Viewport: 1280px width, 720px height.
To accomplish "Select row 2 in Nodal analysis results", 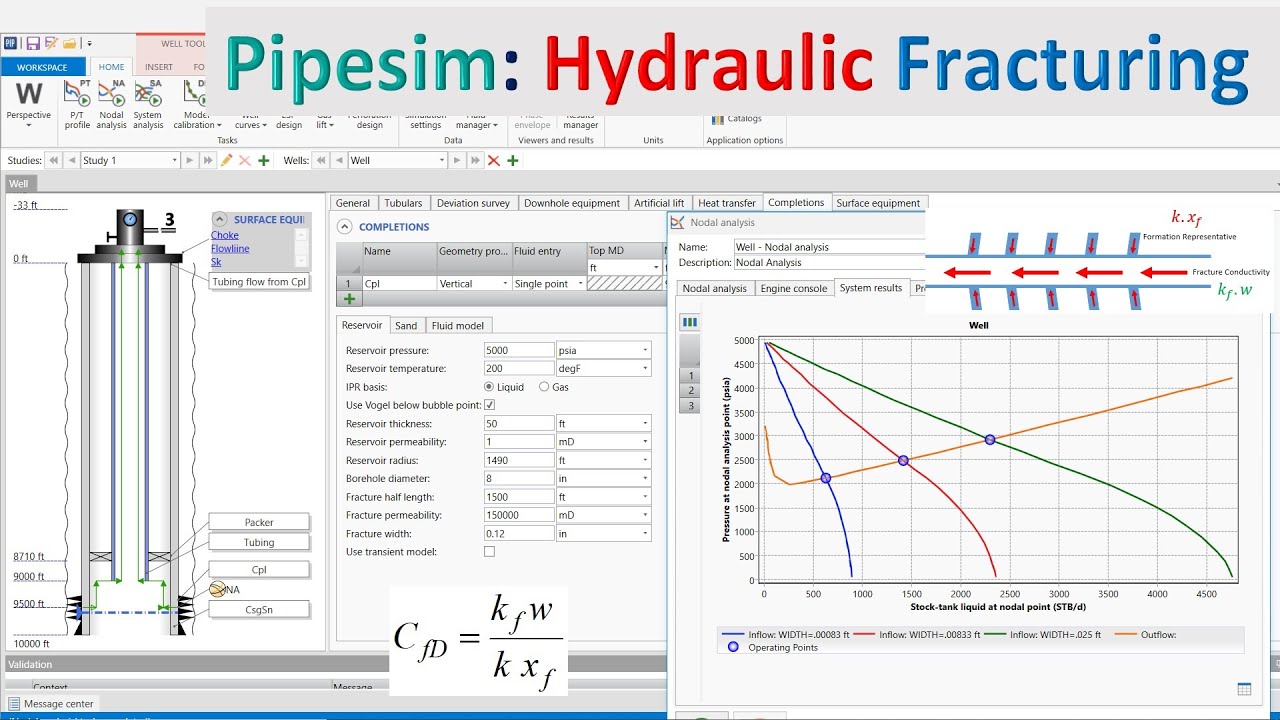I will [x=689, y=390].
